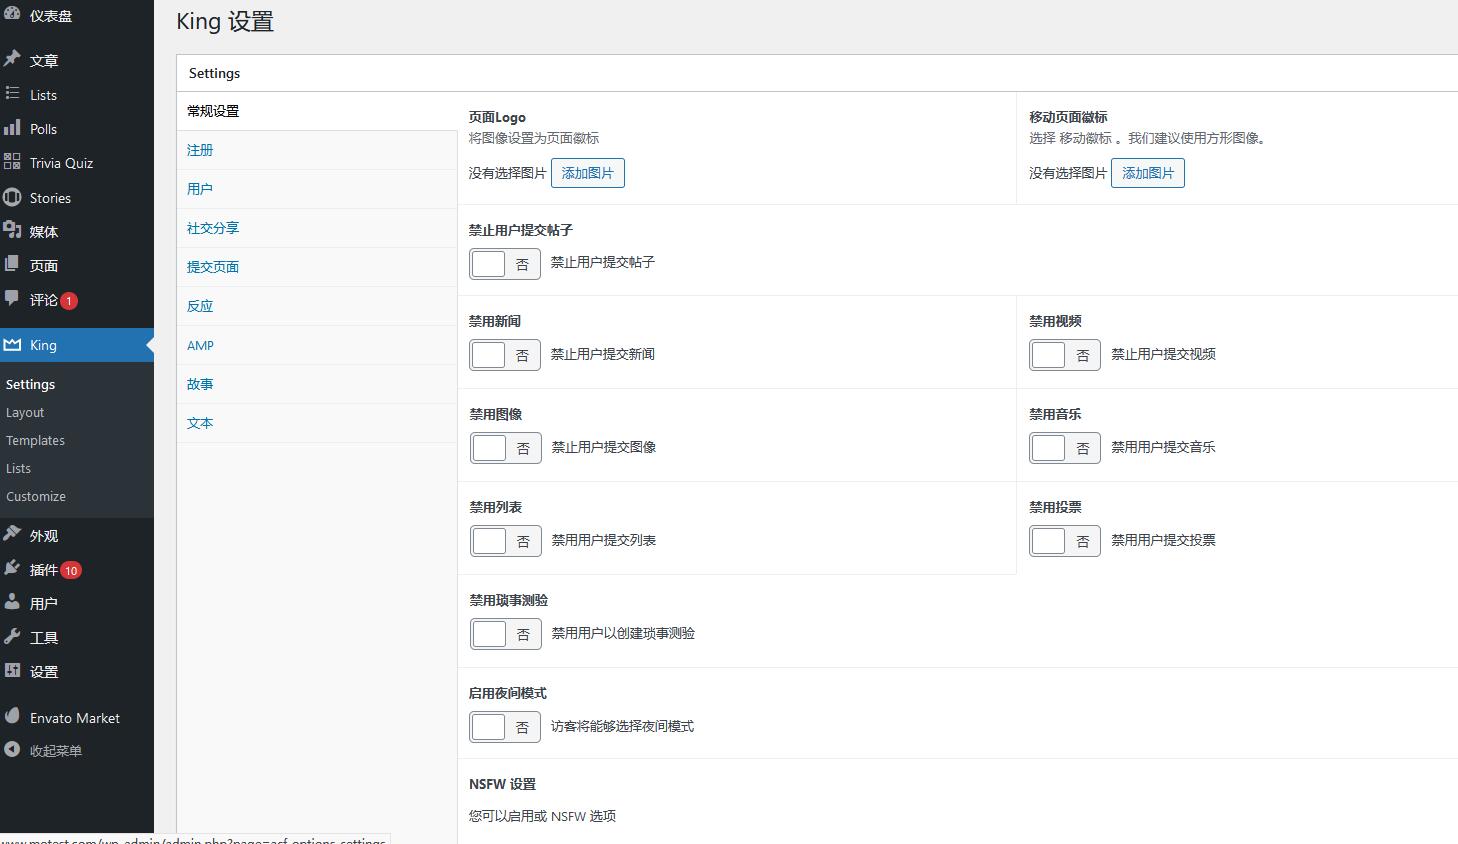This screenshot has height=844, width=1458.
Task: Open the 社交分享 tab
Action: [317, 228]
